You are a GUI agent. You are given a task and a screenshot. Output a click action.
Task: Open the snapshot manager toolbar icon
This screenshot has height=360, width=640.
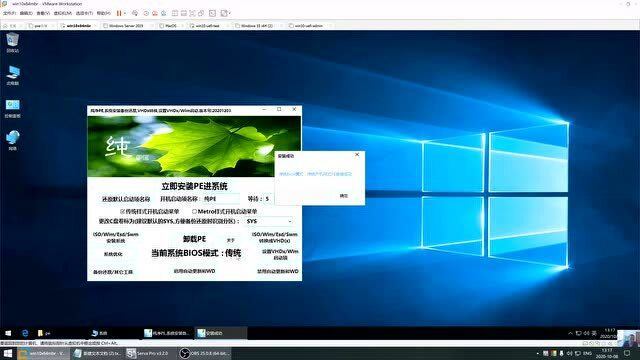(163, 13)
